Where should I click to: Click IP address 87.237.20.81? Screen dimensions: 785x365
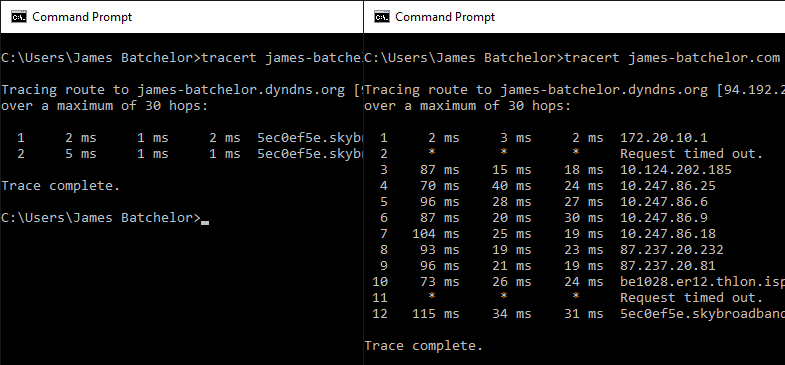[x=668, y=266]
